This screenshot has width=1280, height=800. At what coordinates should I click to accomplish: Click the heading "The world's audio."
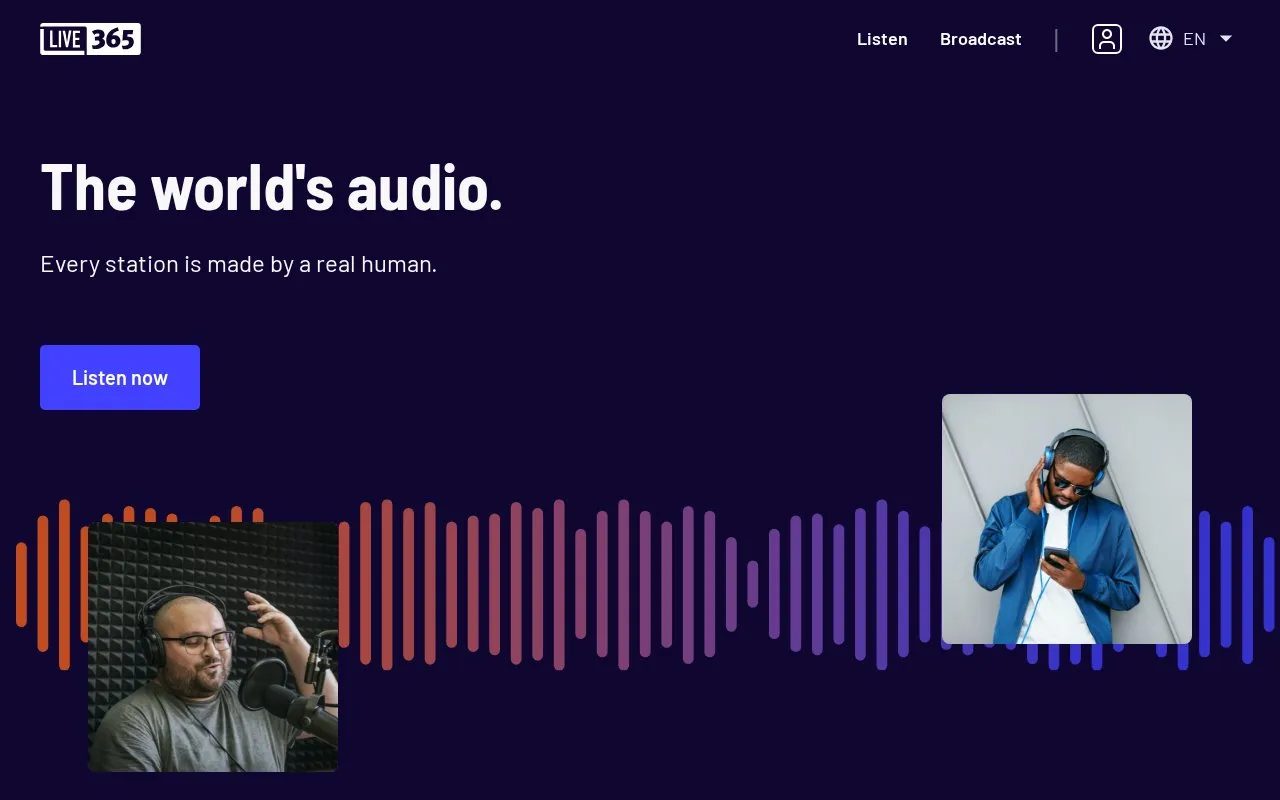(x=272, y=188)
